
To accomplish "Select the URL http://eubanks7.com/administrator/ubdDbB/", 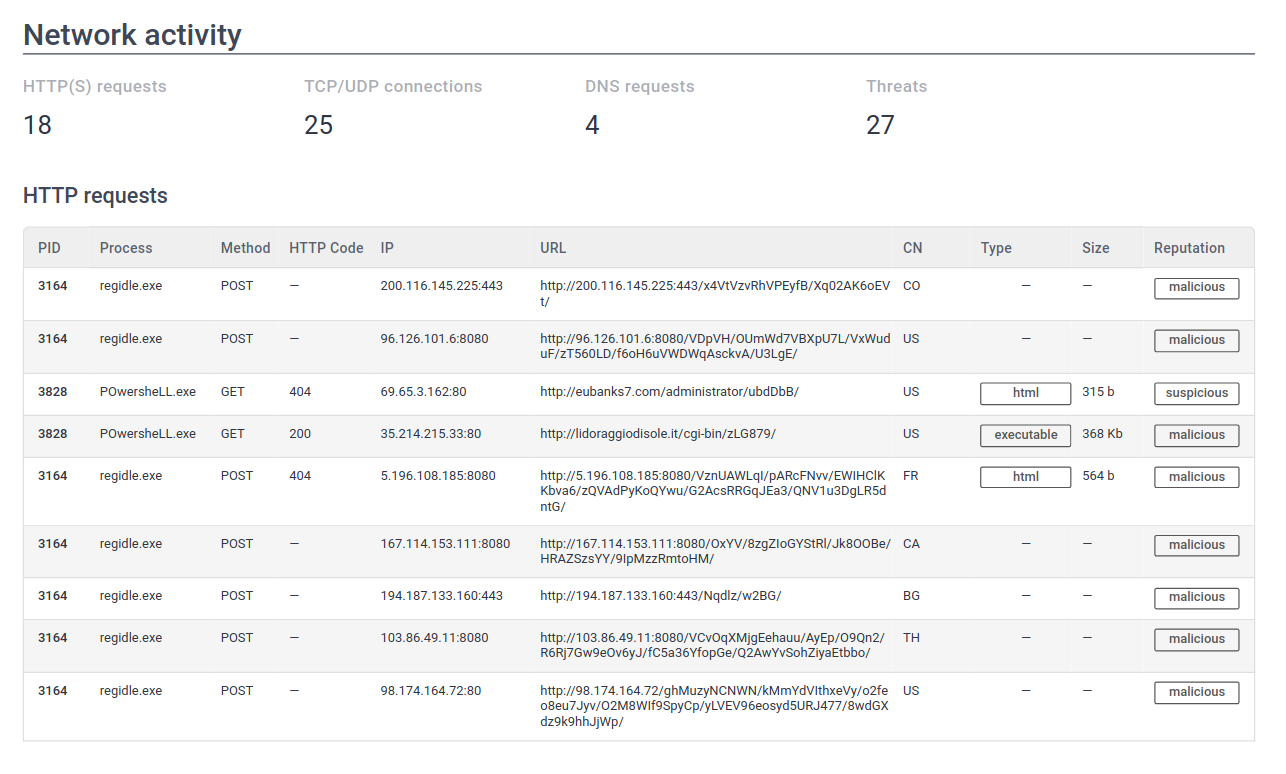I will pos(669,392).
